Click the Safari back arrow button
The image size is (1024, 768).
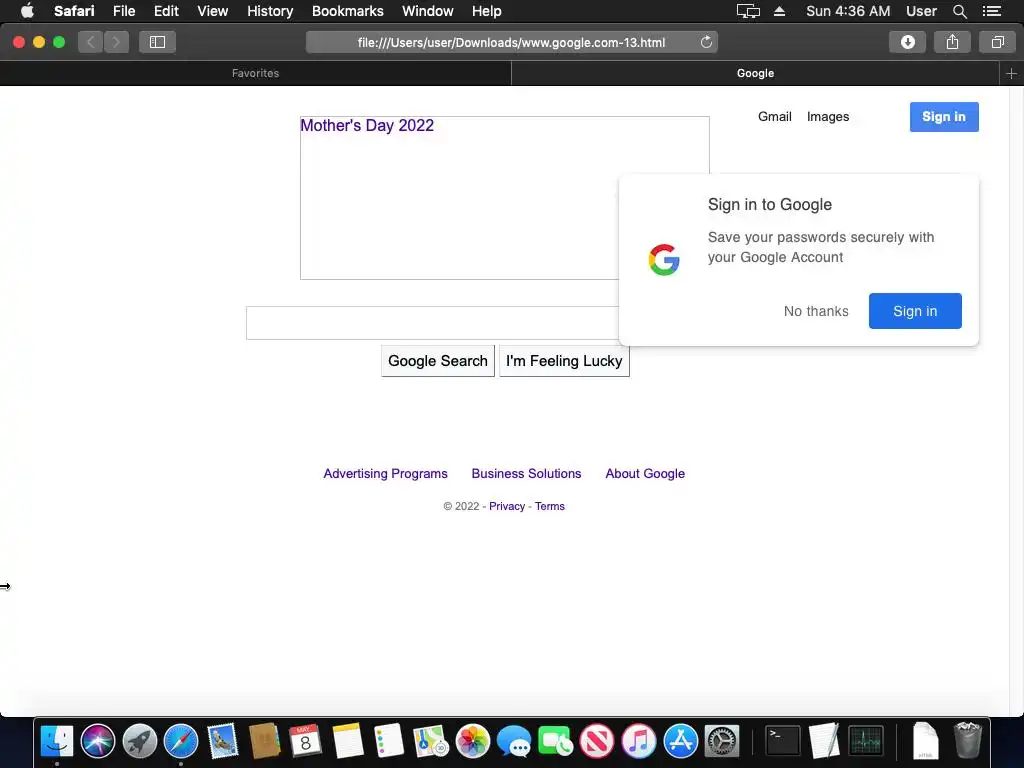(91, 42)
